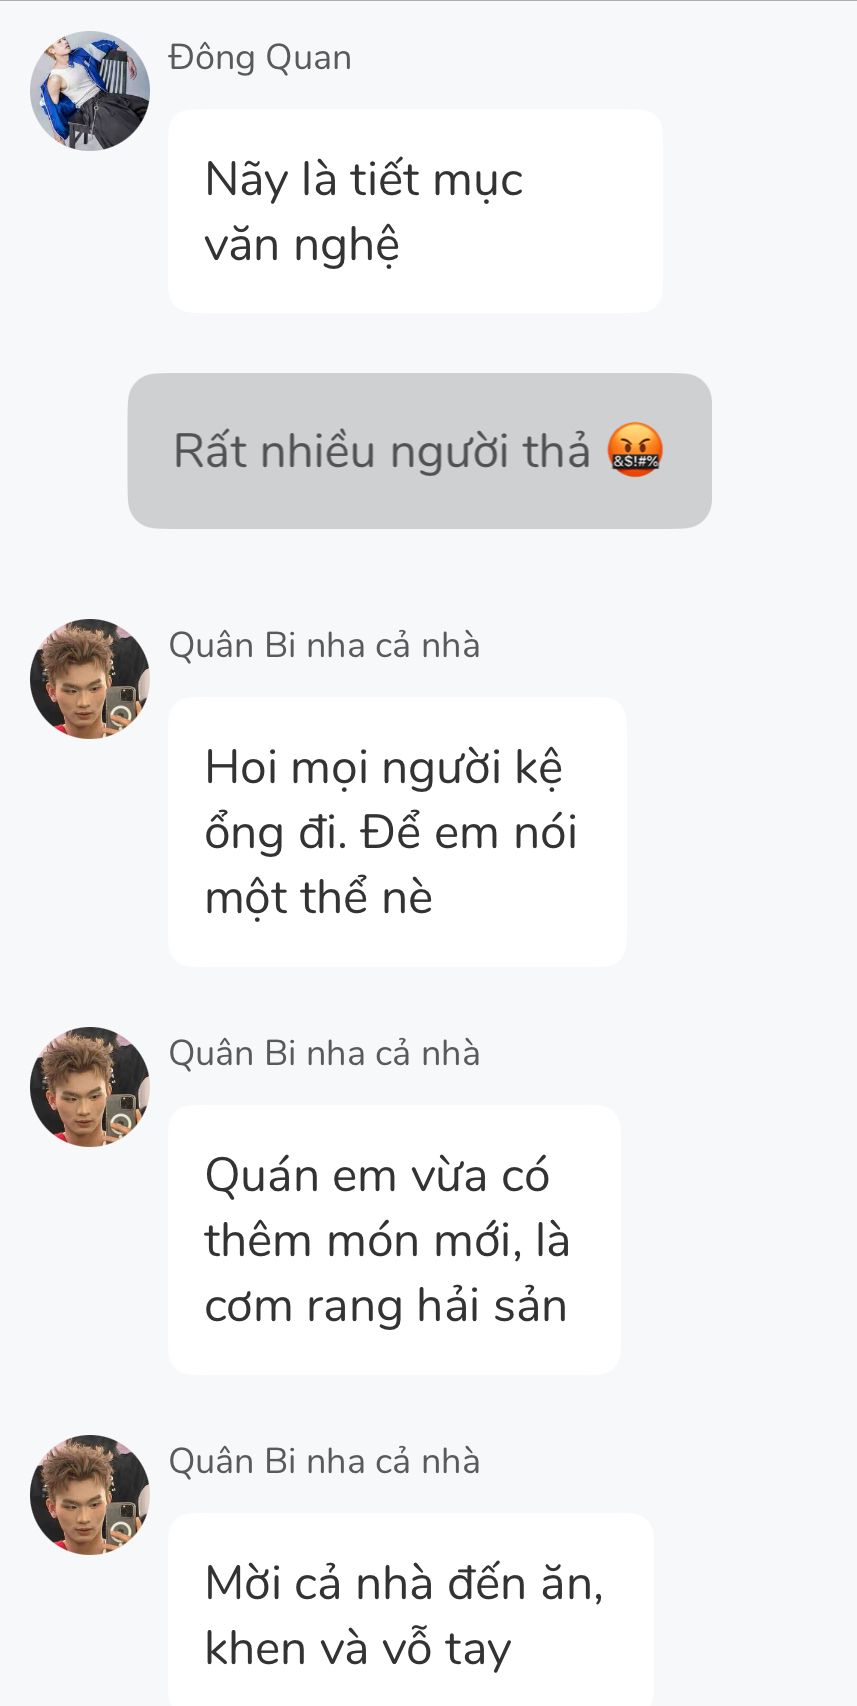Click sender name above 'Quán em vừa có' bubble
The width and height of the screenshot is (857, 1706).
(324, 1054)
